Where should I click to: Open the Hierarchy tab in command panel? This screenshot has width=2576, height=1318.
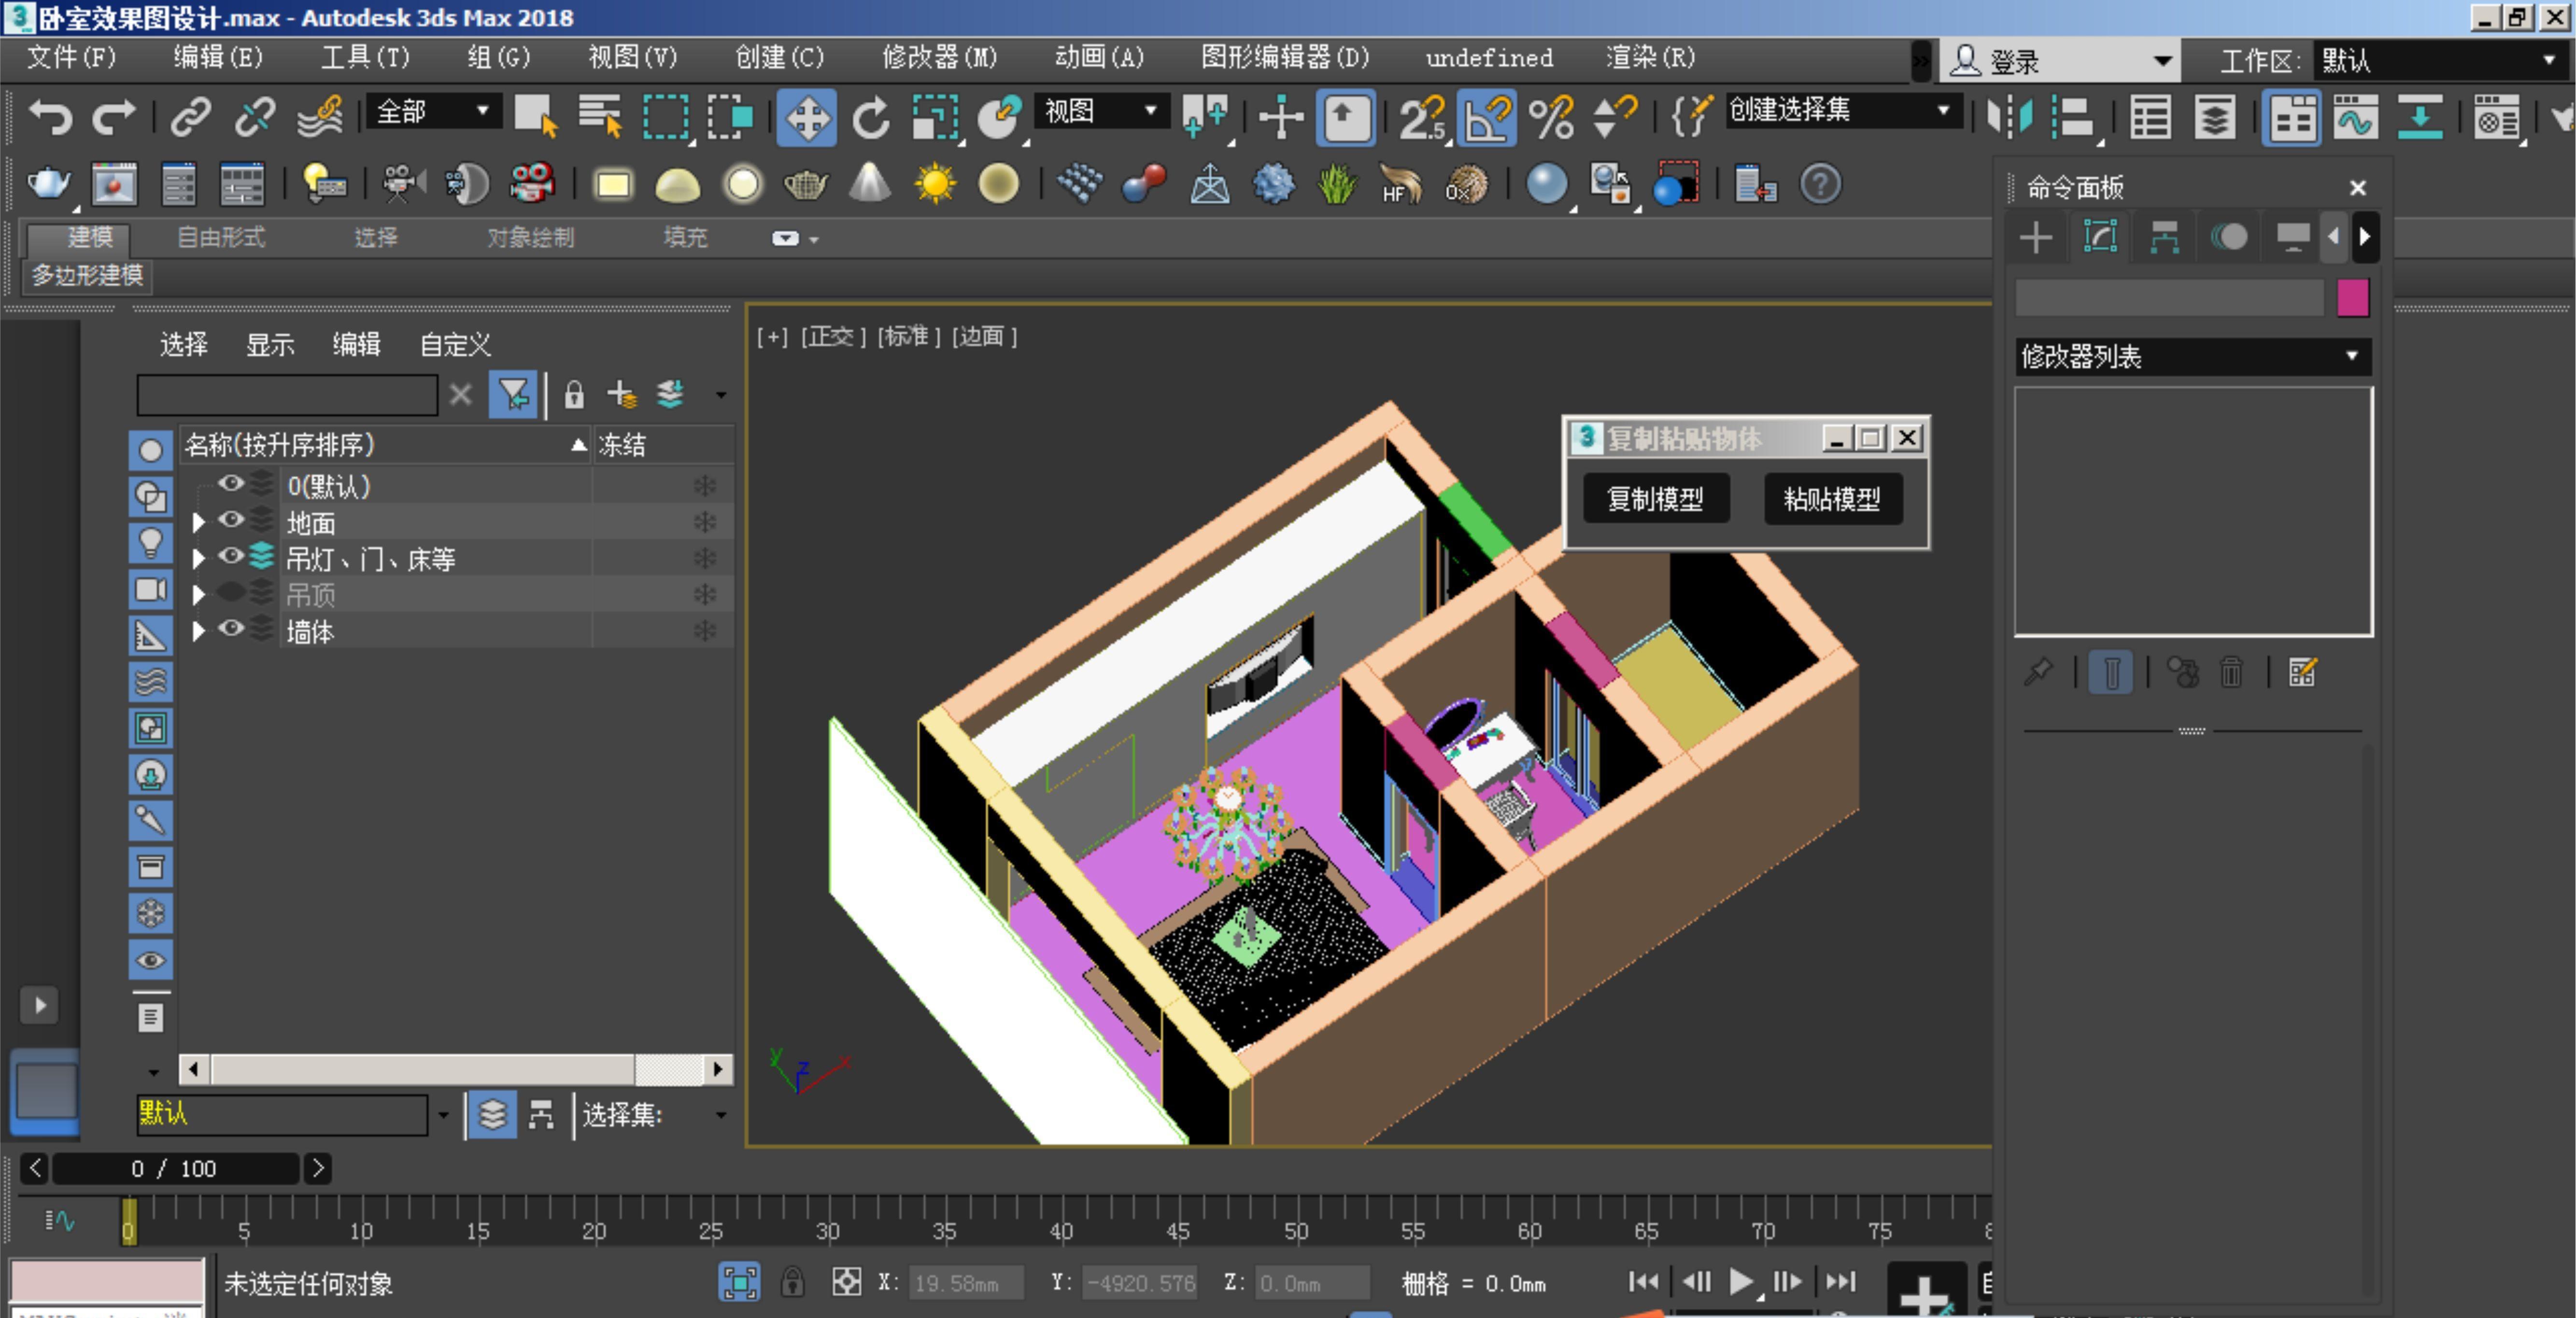pos(2164,237)
